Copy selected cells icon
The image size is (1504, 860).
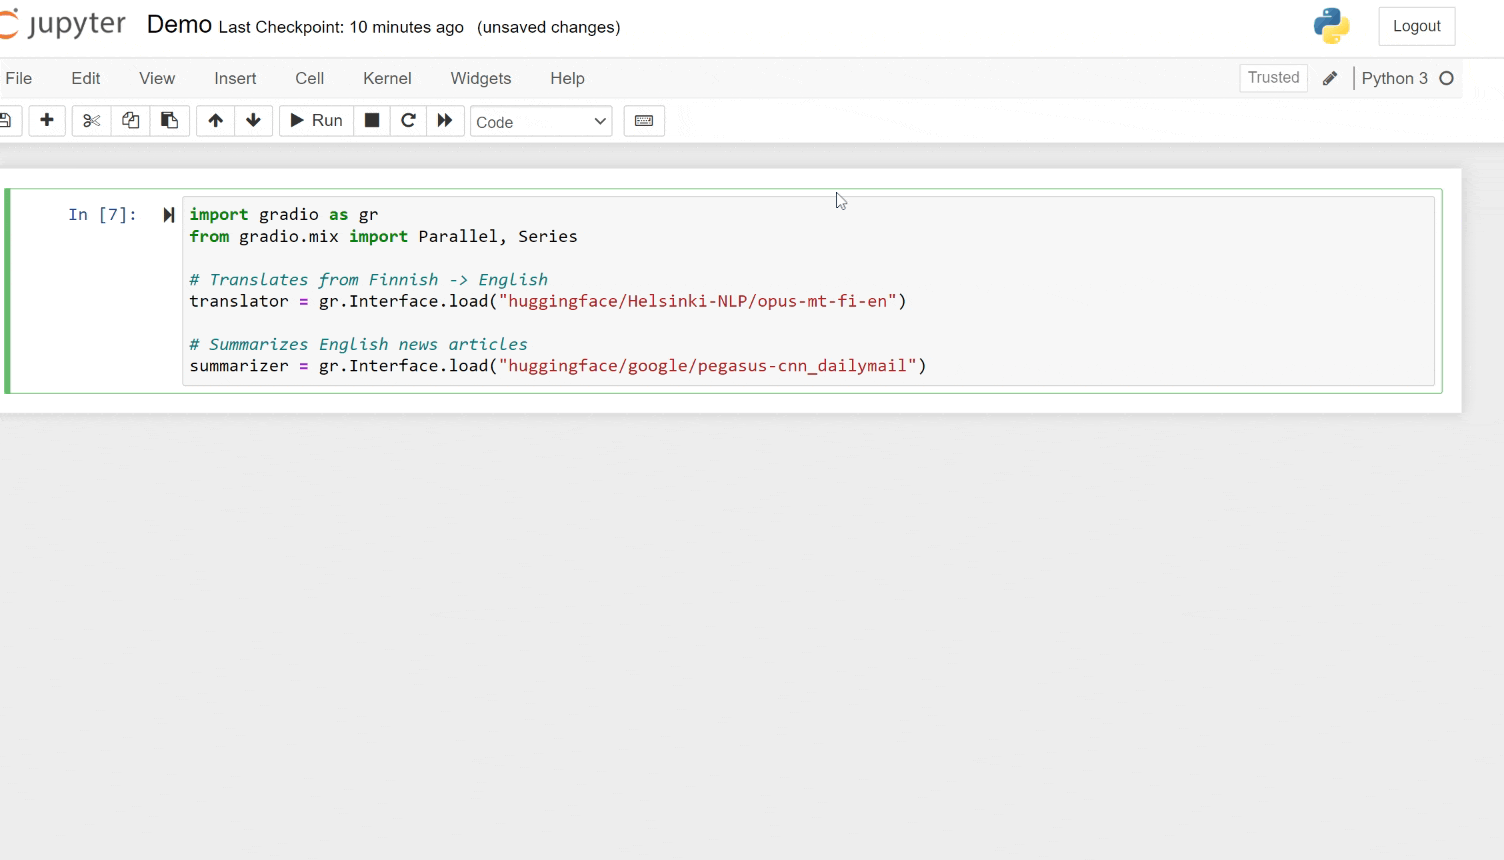130,121
